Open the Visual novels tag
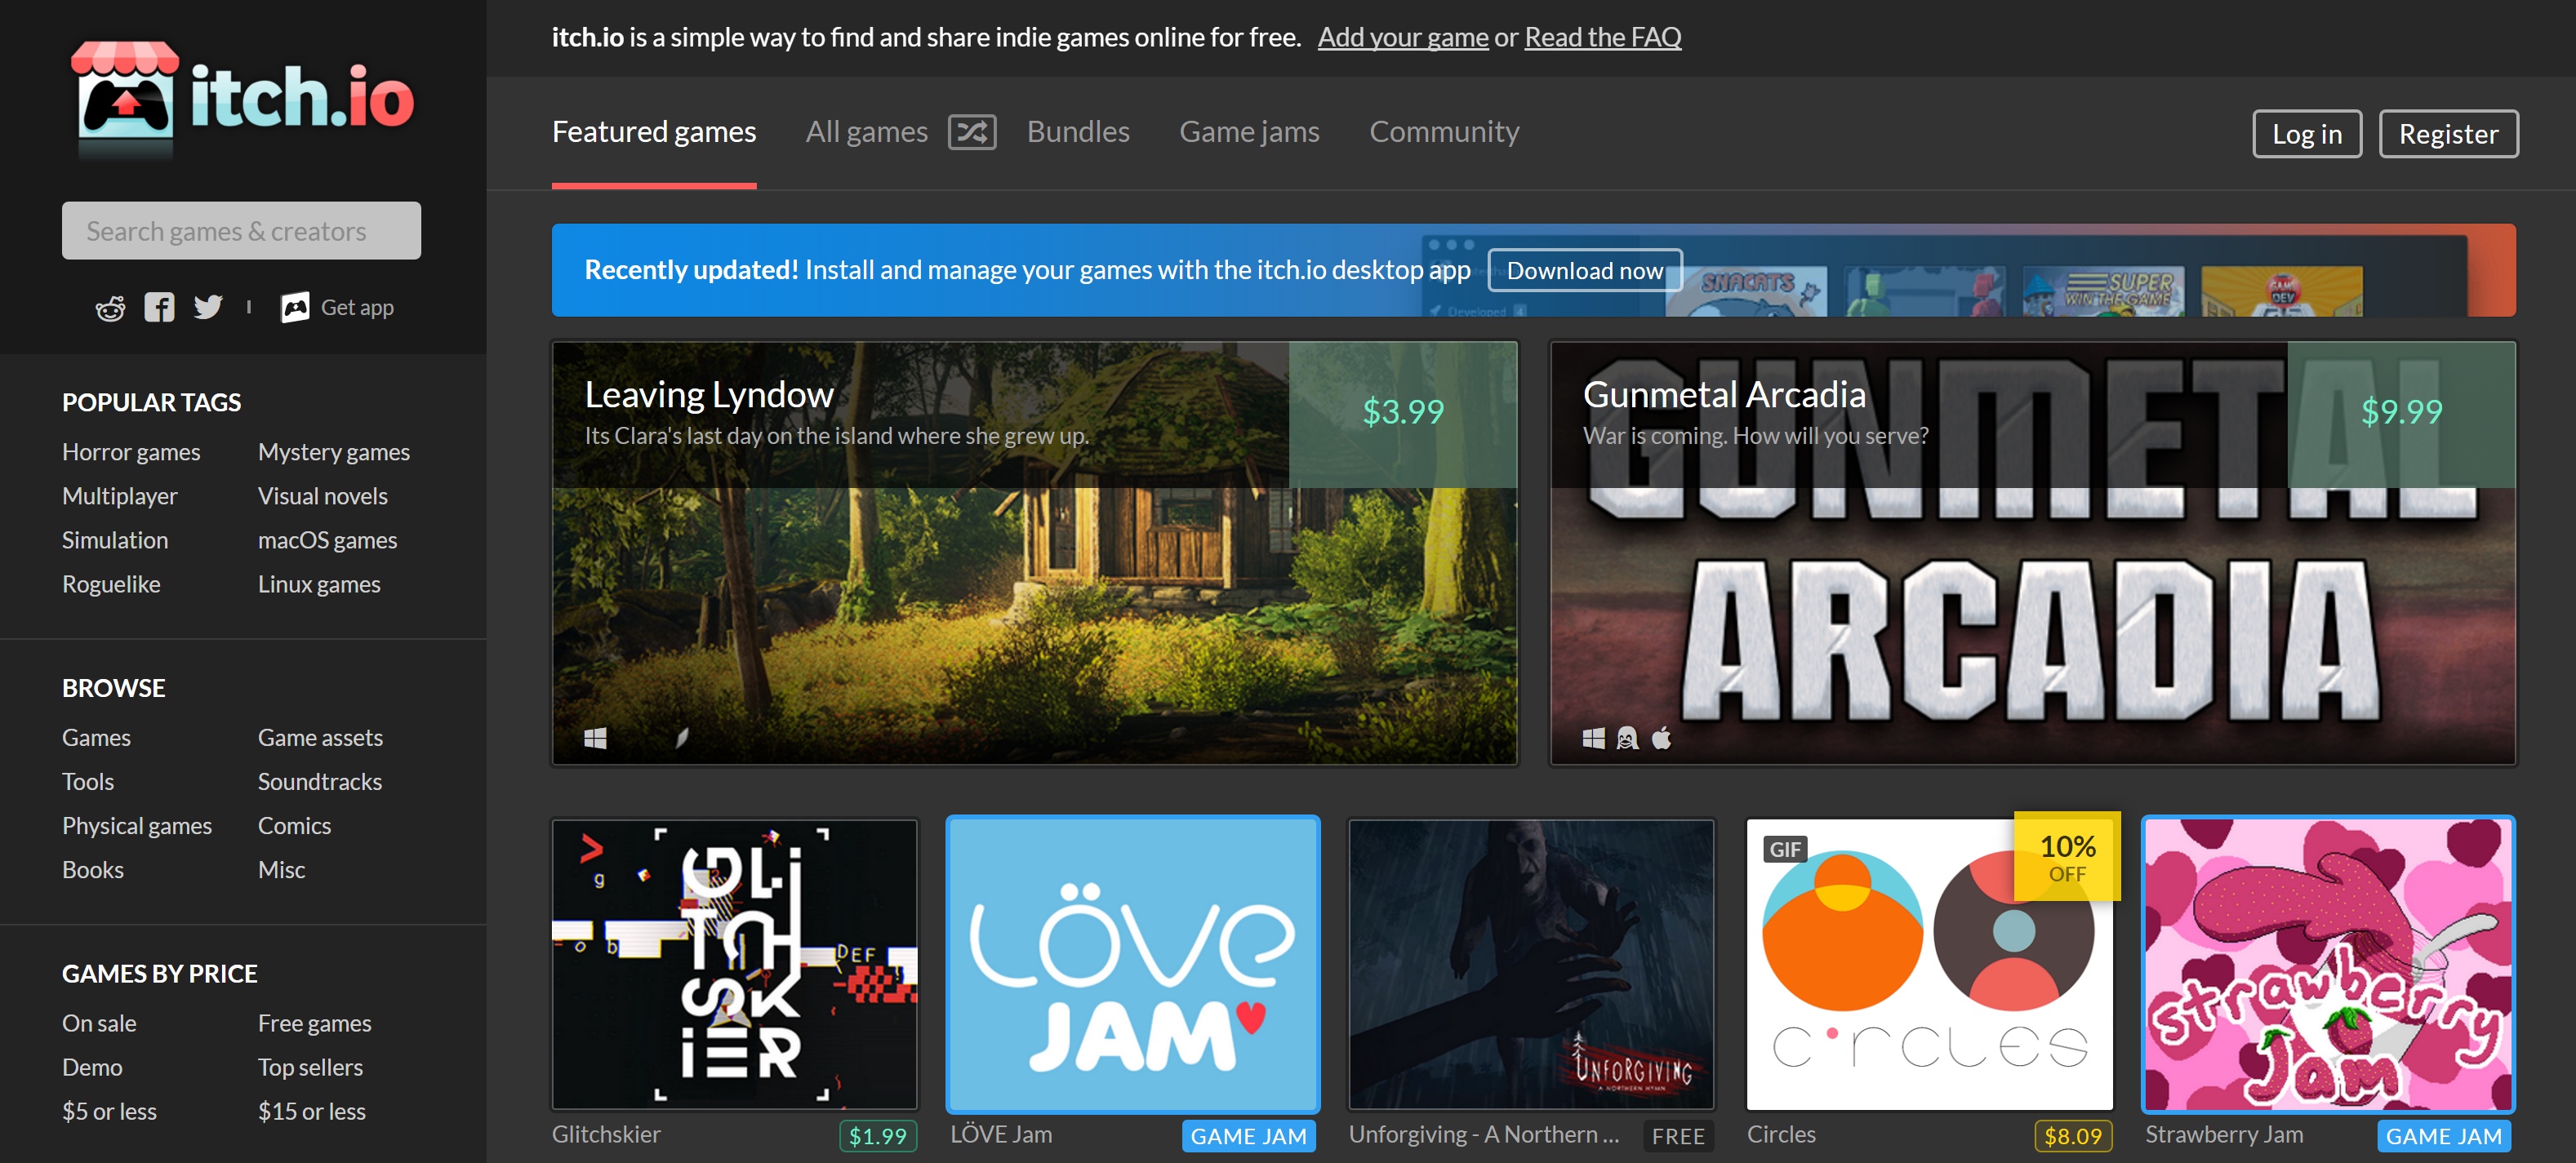This screenshot has width=2576, height=1163. coord(323,496)
